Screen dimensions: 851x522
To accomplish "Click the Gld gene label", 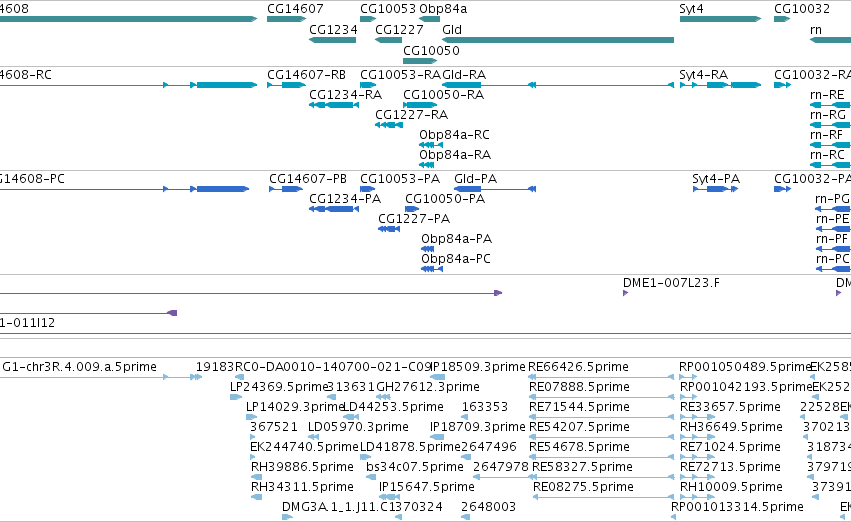I will (x=452, y=29).
